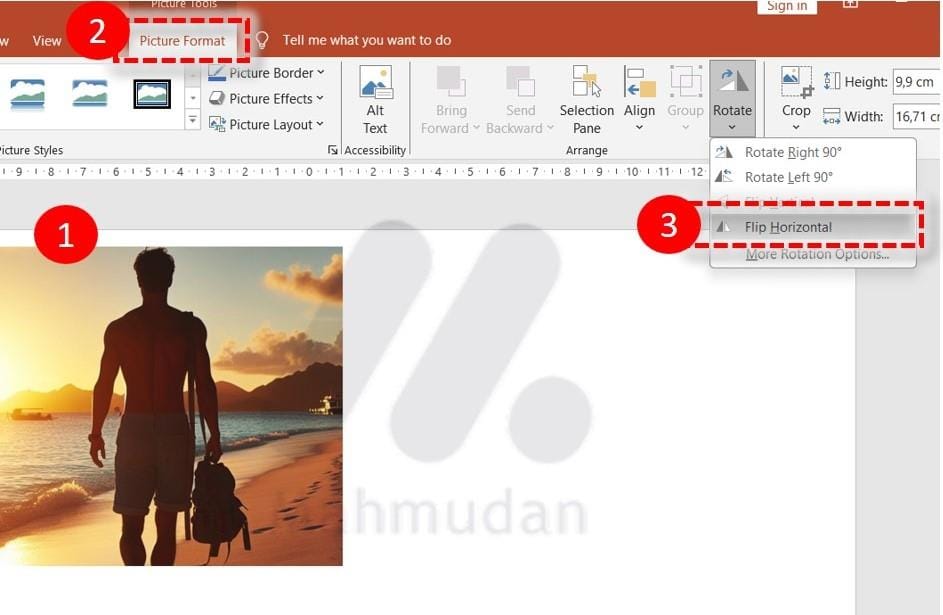Screen dimensions: 943x615
Task: Switch to the Picture Format tab
Action: click(x=182, y=41)
